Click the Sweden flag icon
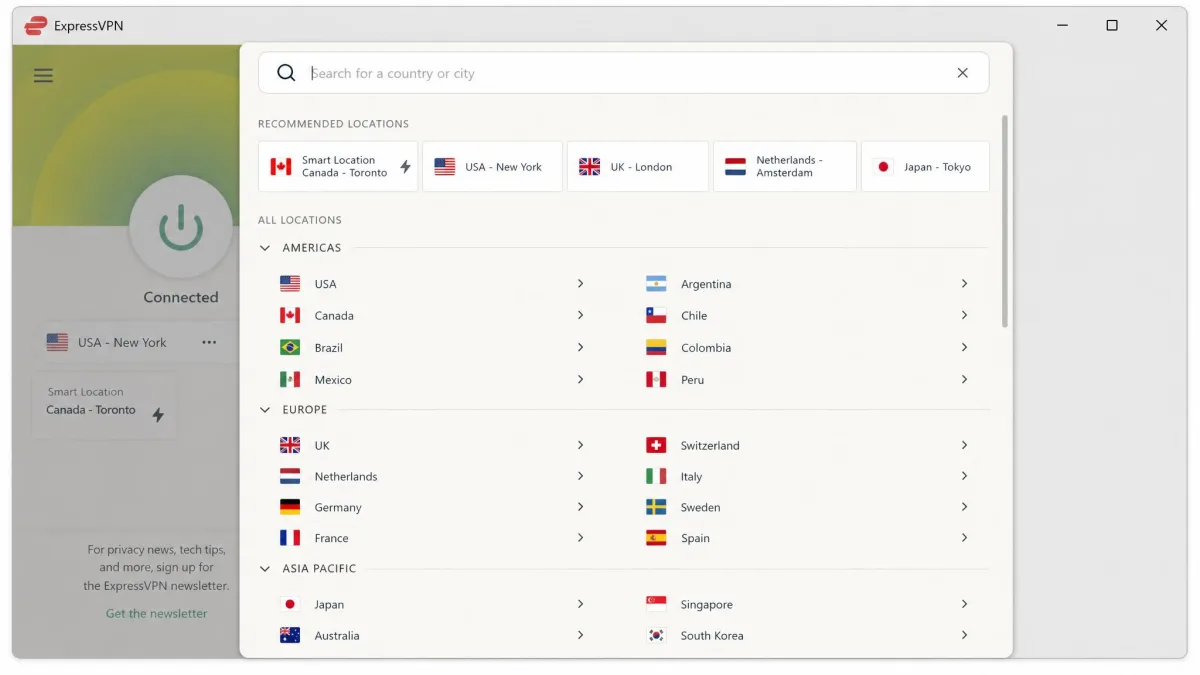Viewport: 1200px width, 675px height. [656, 507]
